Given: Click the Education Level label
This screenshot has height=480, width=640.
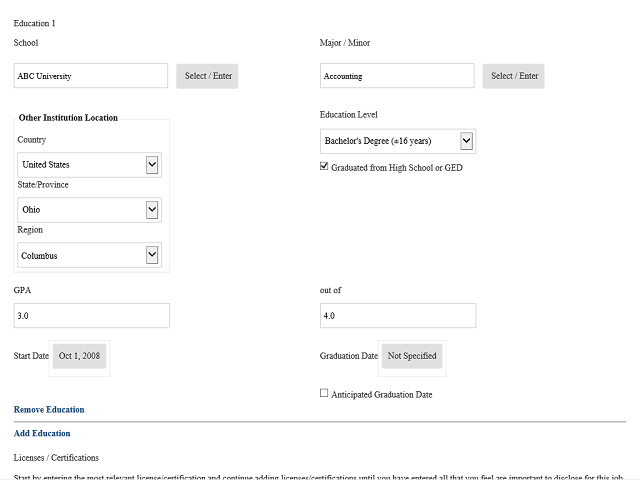Looking at the screenshot, I should pyautogui.click(x=349, y=115).
